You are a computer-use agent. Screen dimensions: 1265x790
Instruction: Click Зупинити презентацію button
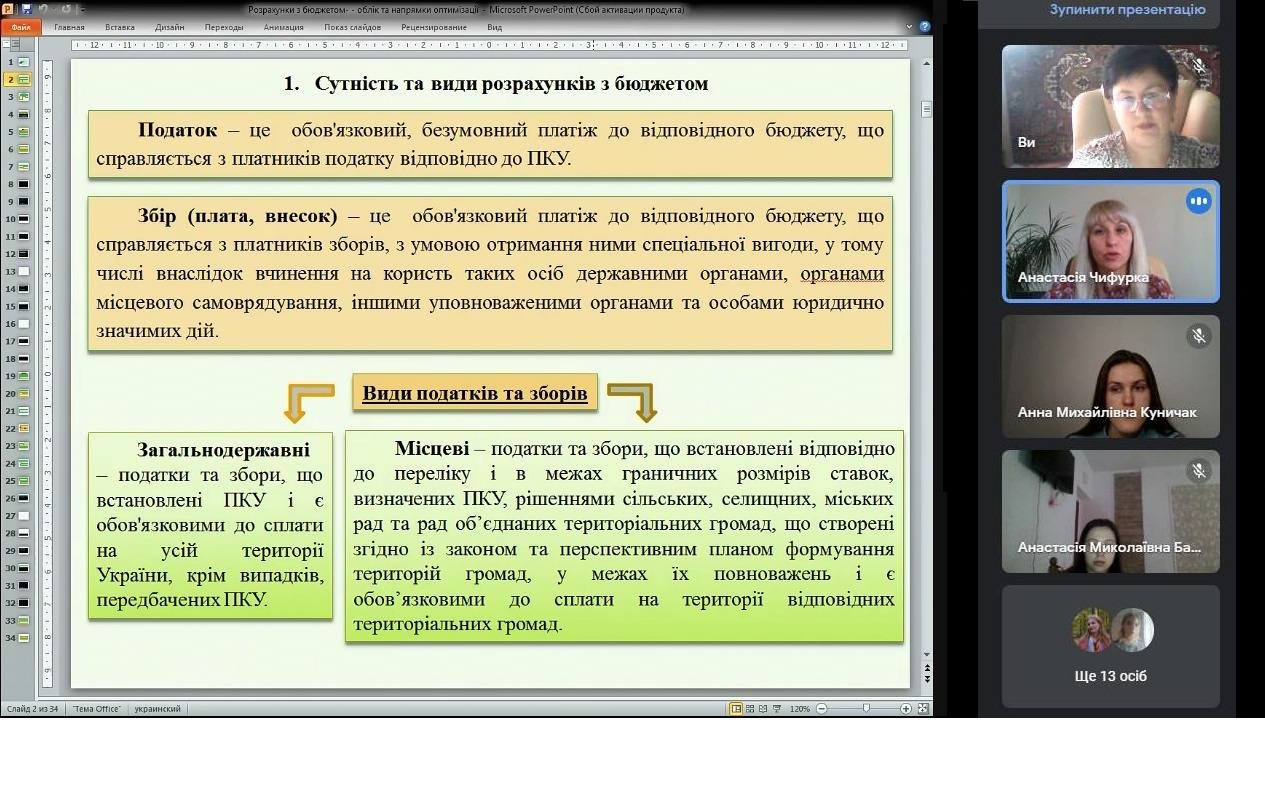coord(1127,9)
